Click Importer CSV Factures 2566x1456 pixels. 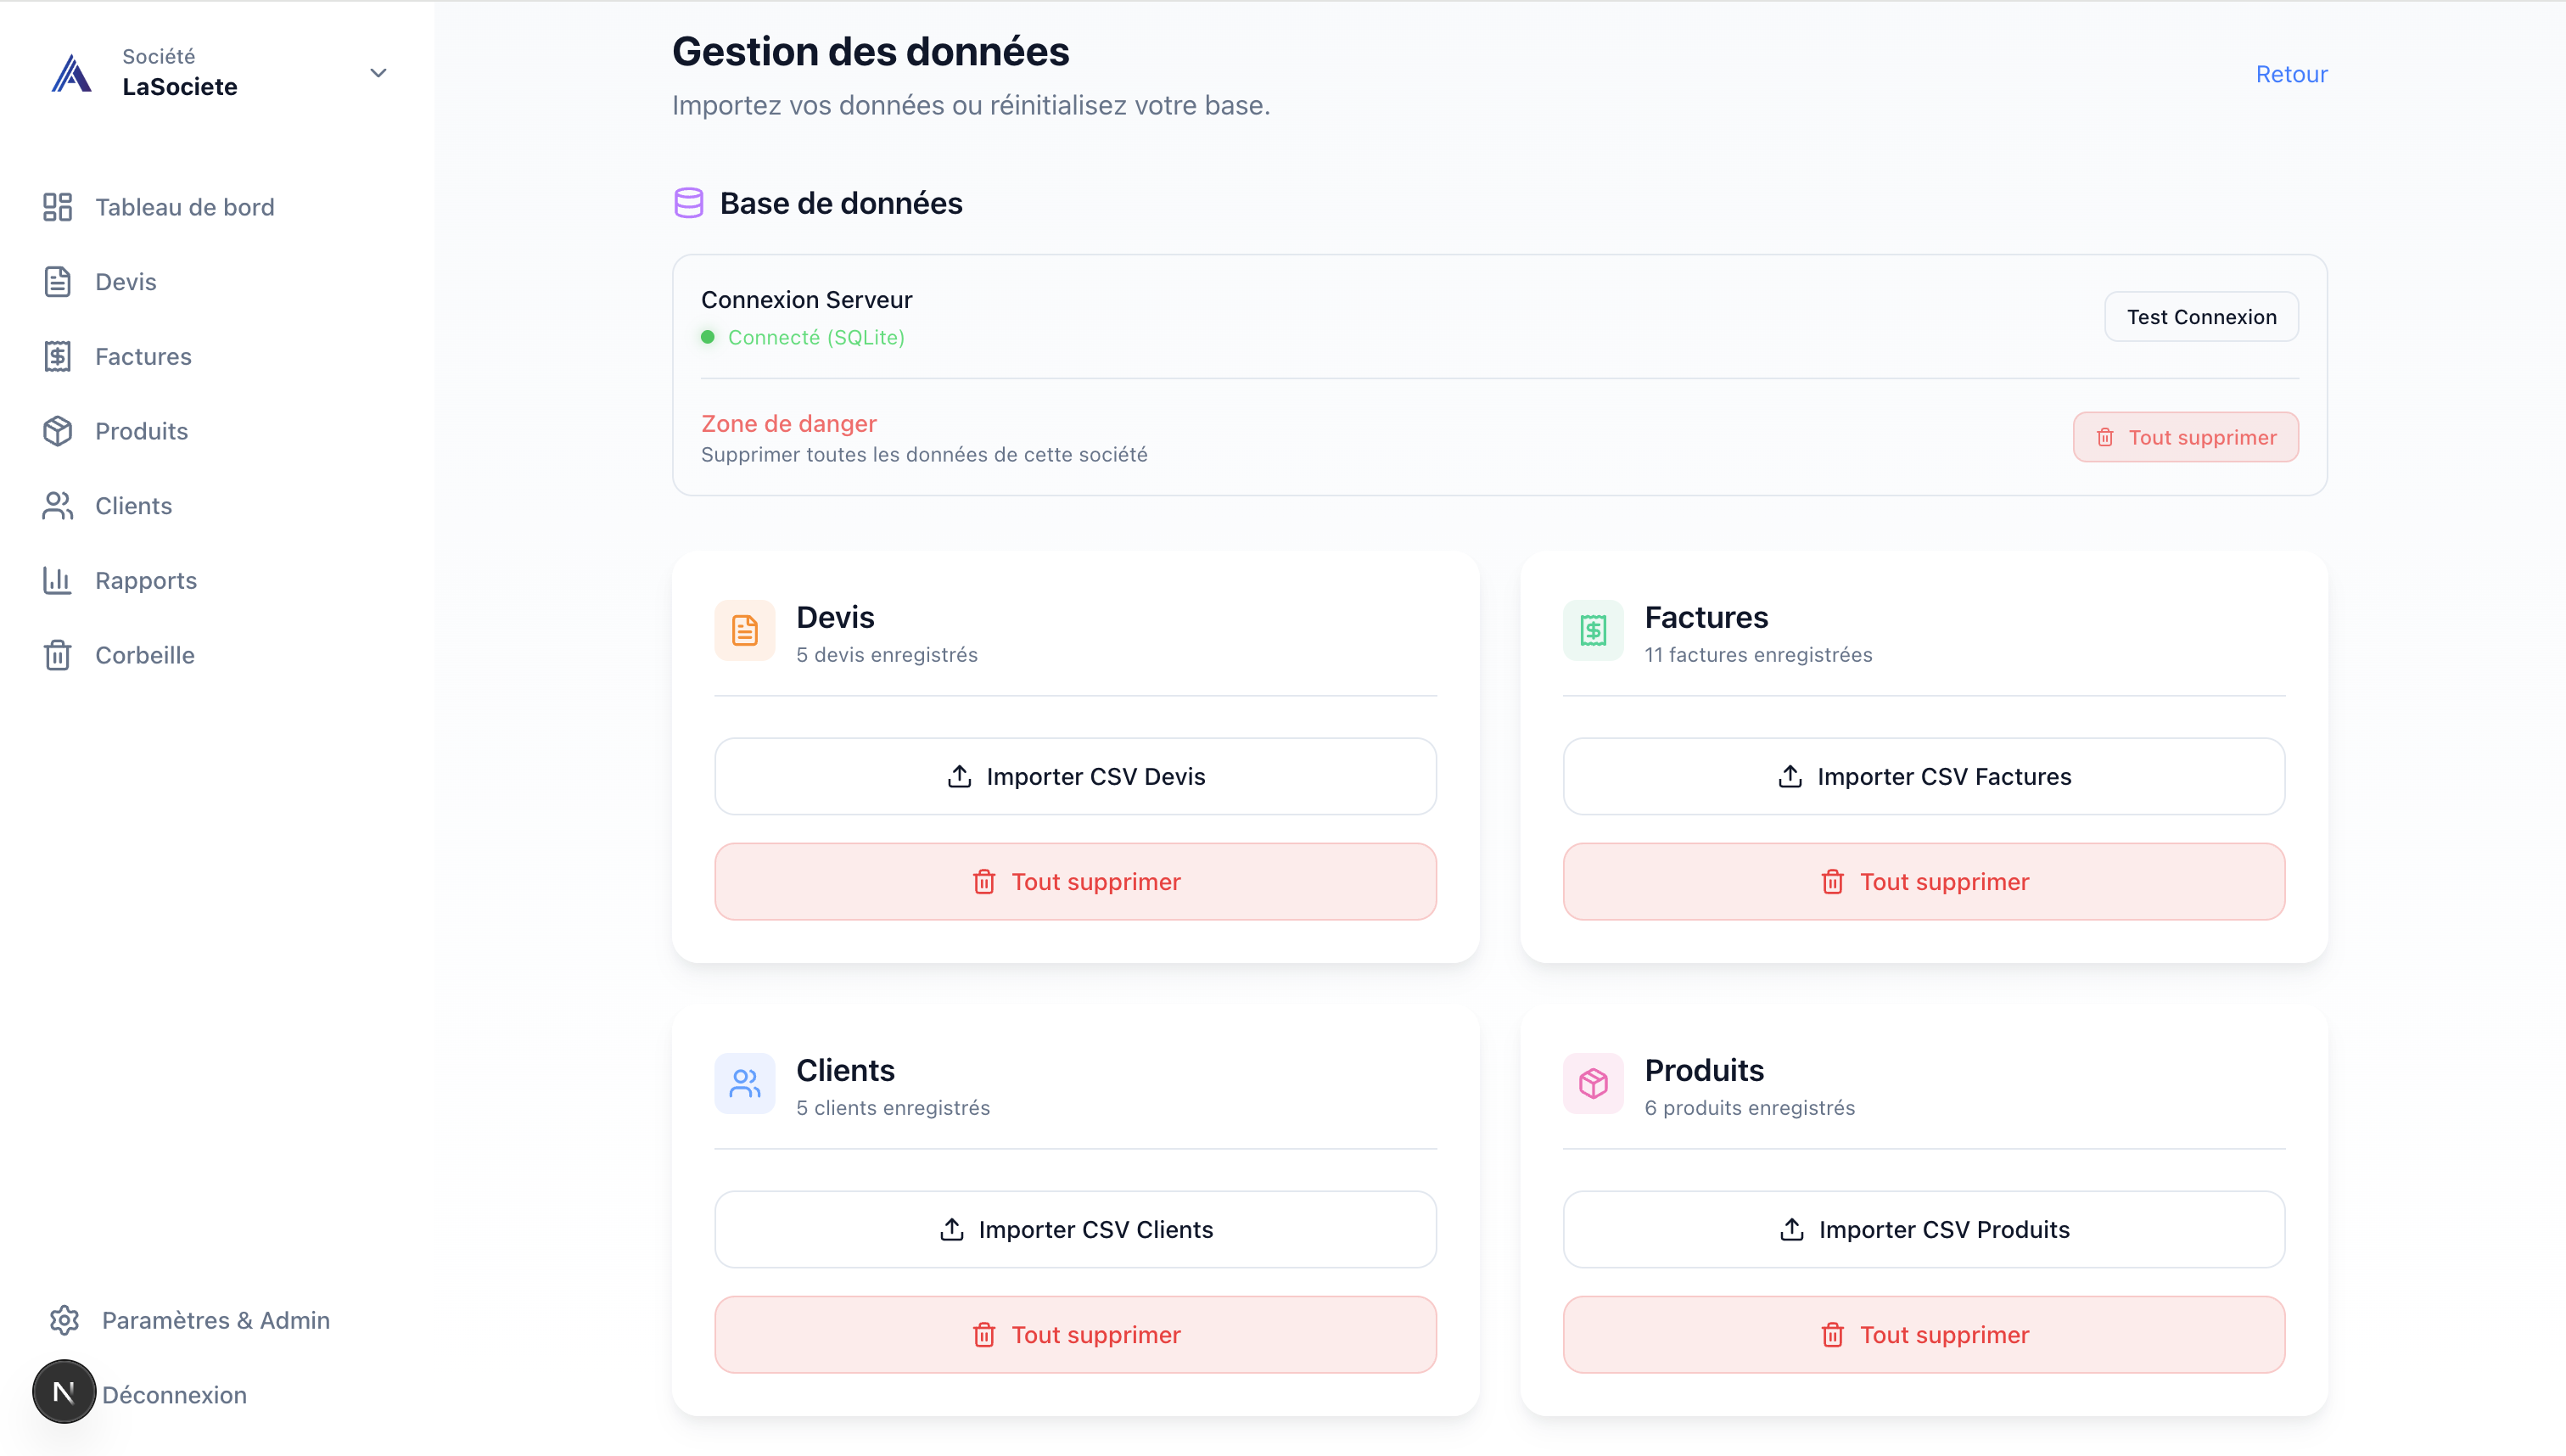(1922, 776)
